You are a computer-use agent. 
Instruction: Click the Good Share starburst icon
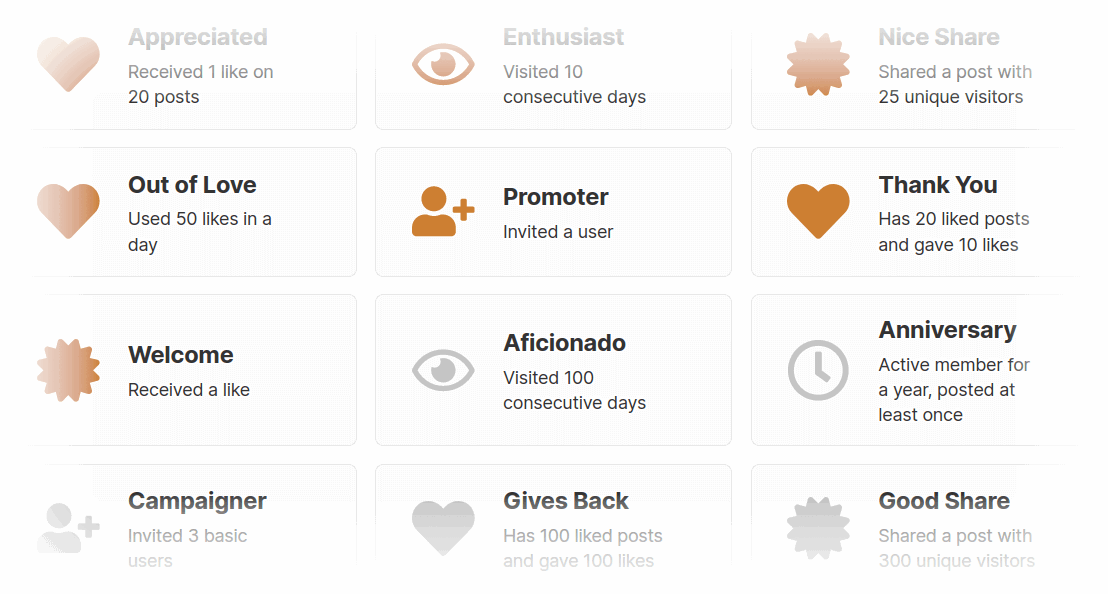tap(818, 528)
